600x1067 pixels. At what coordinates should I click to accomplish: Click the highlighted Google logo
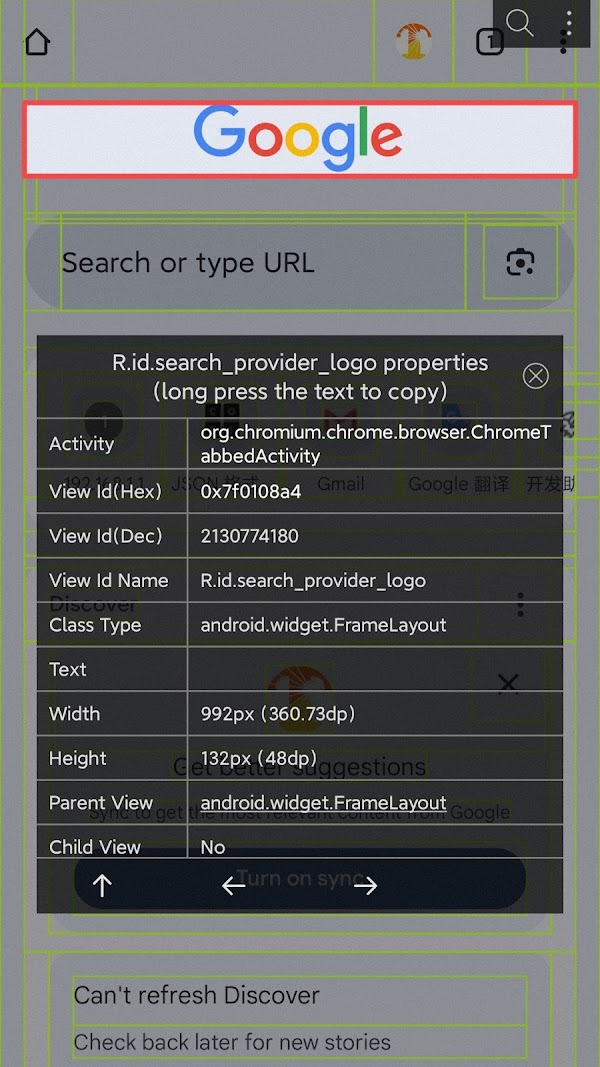tap(299, 139)
